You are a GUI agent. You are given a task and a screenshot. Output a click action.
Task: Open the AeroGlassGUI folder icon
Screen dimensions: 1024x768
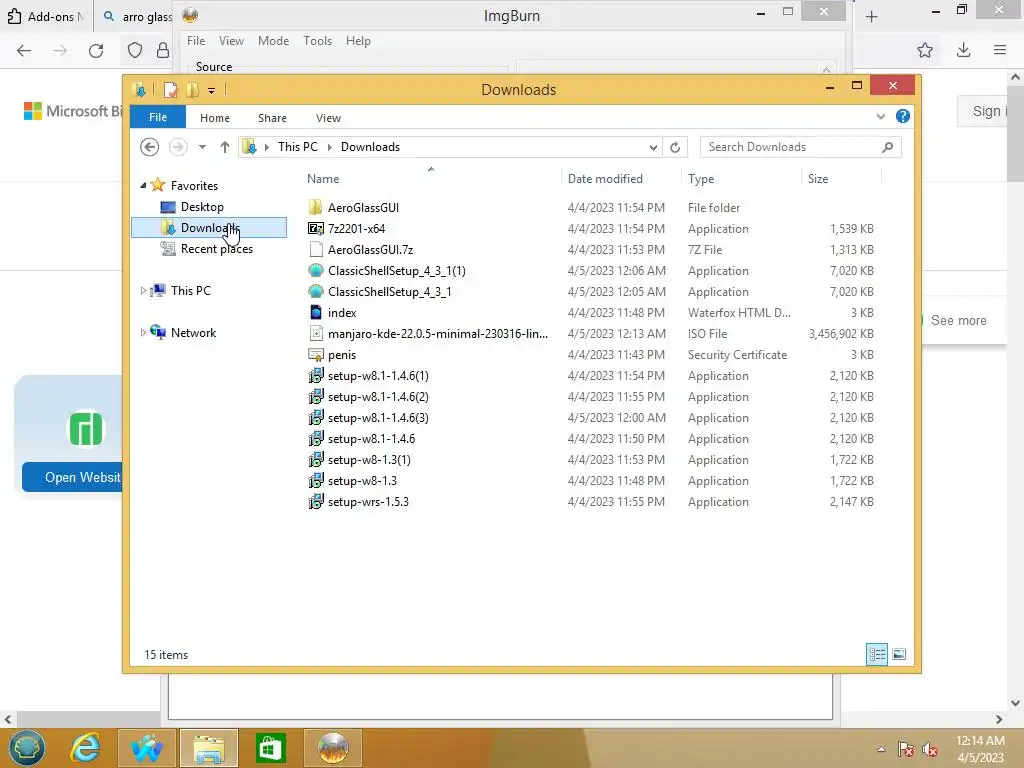pos(315,208)
